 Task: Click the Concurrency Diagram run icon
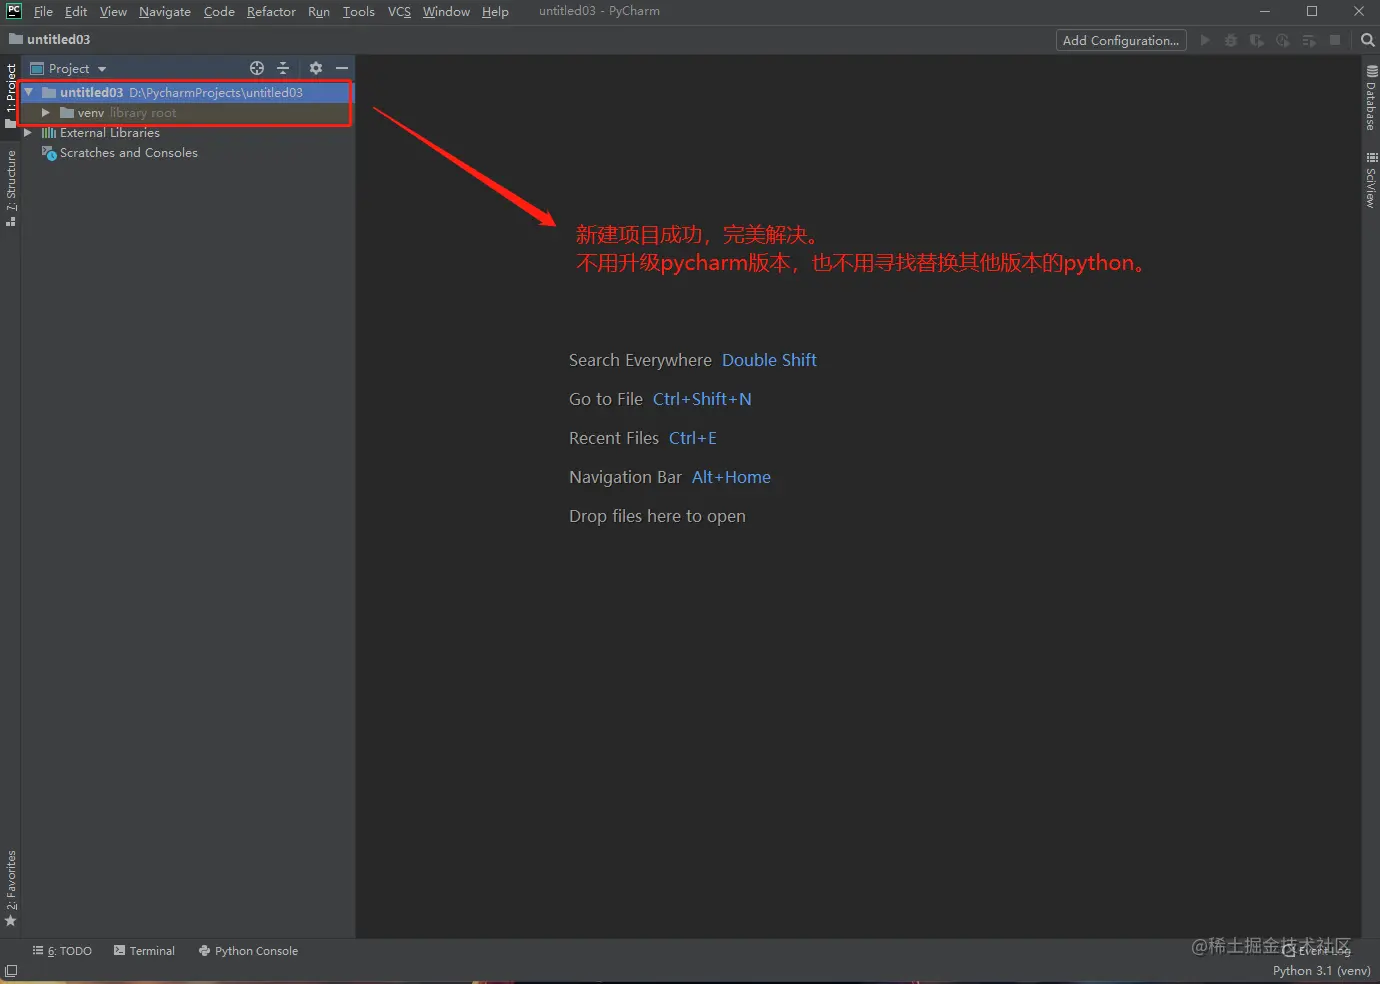click(x=1309, y=40)
